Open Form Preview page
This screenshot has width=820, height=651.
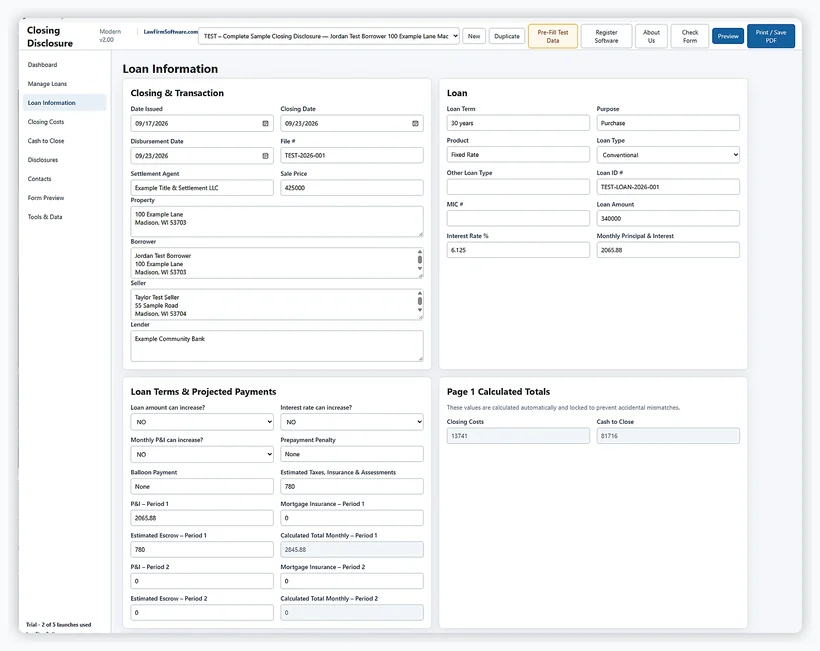click(45, 198)
